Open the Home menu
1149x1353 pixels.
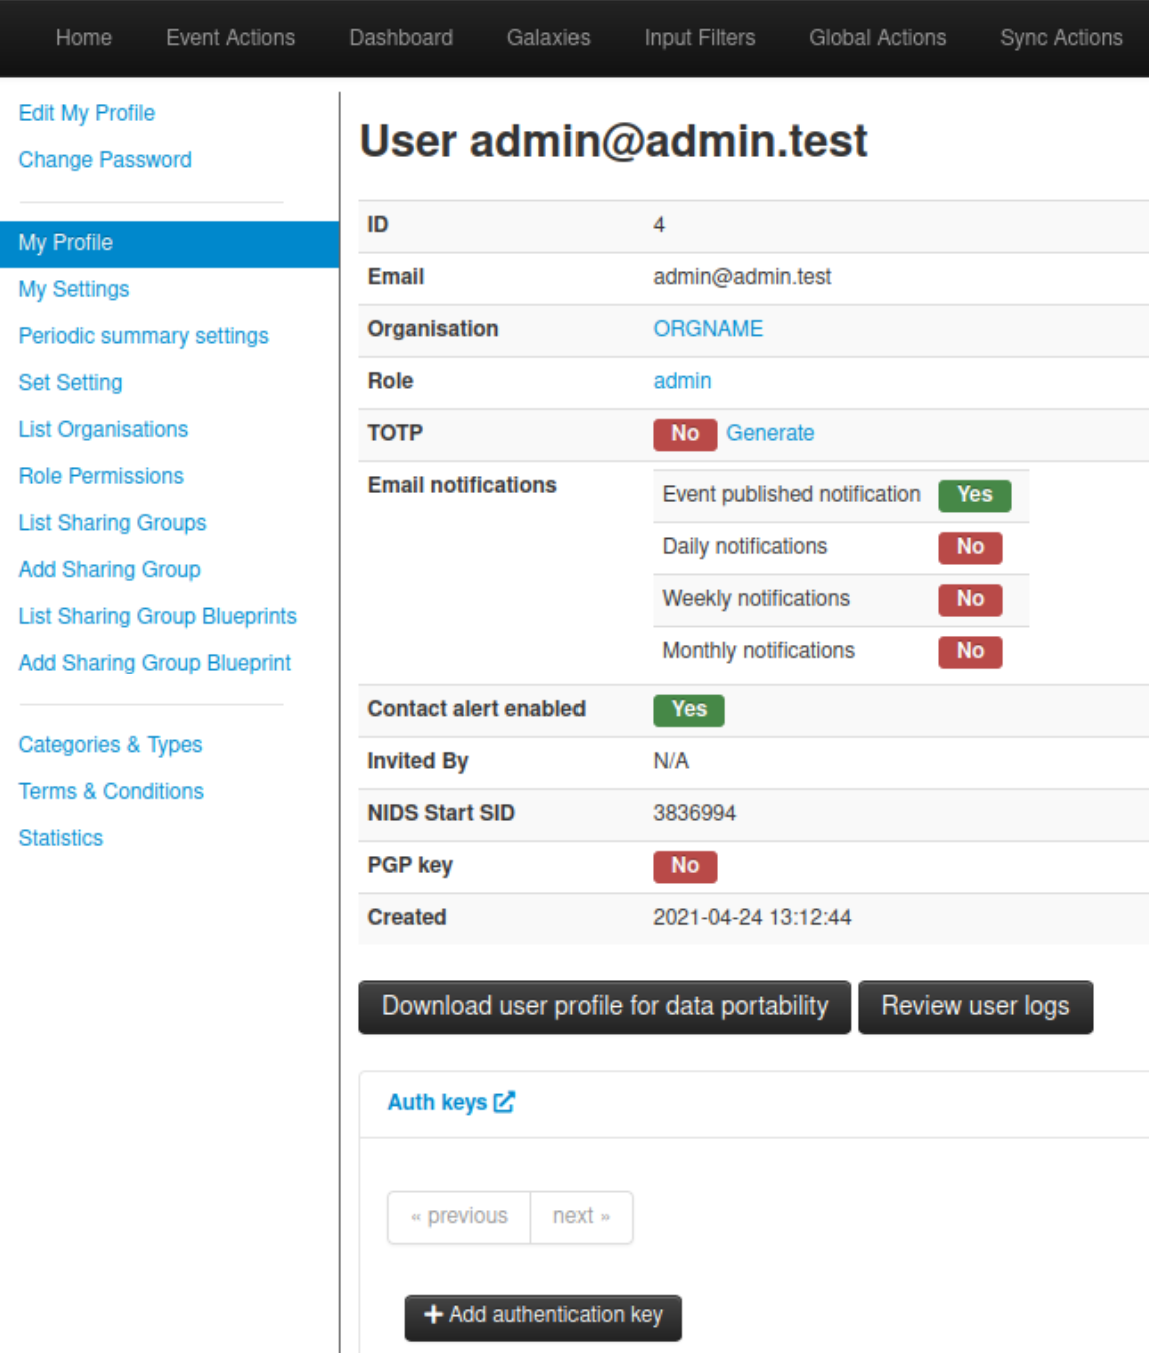point(84,38)
